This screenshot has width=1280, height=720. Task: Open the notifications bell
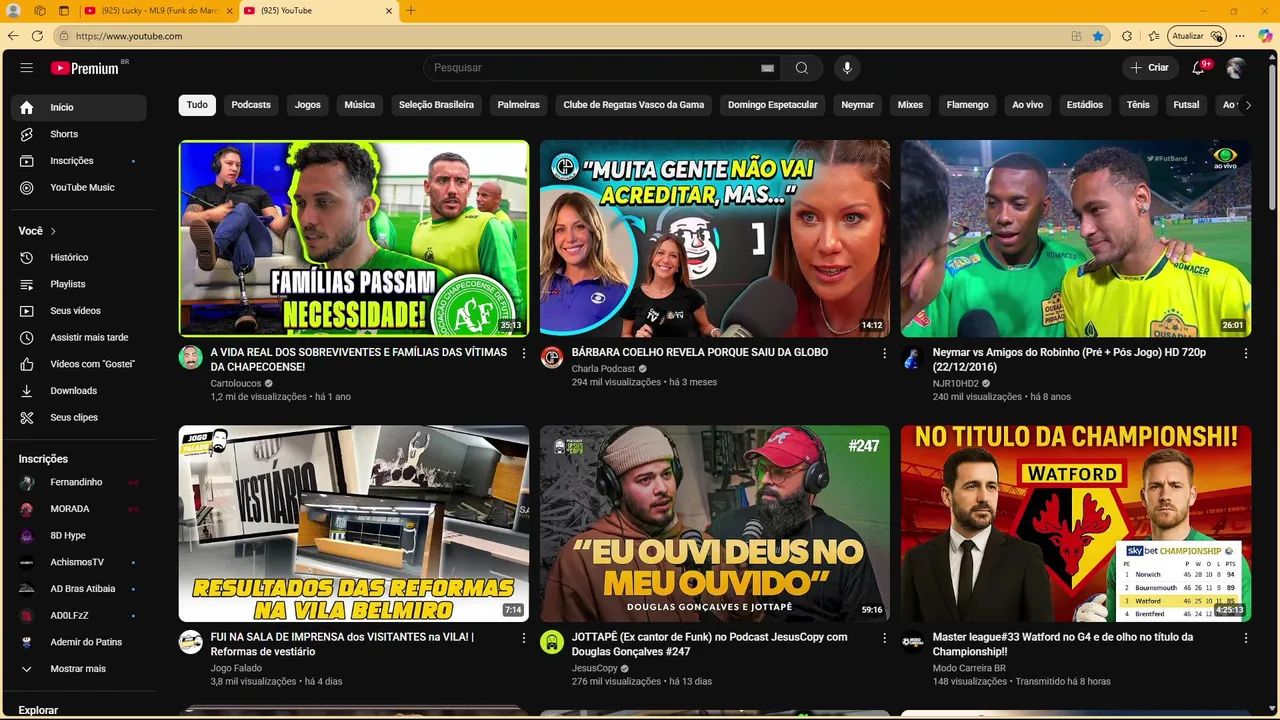coord(1198,68)
